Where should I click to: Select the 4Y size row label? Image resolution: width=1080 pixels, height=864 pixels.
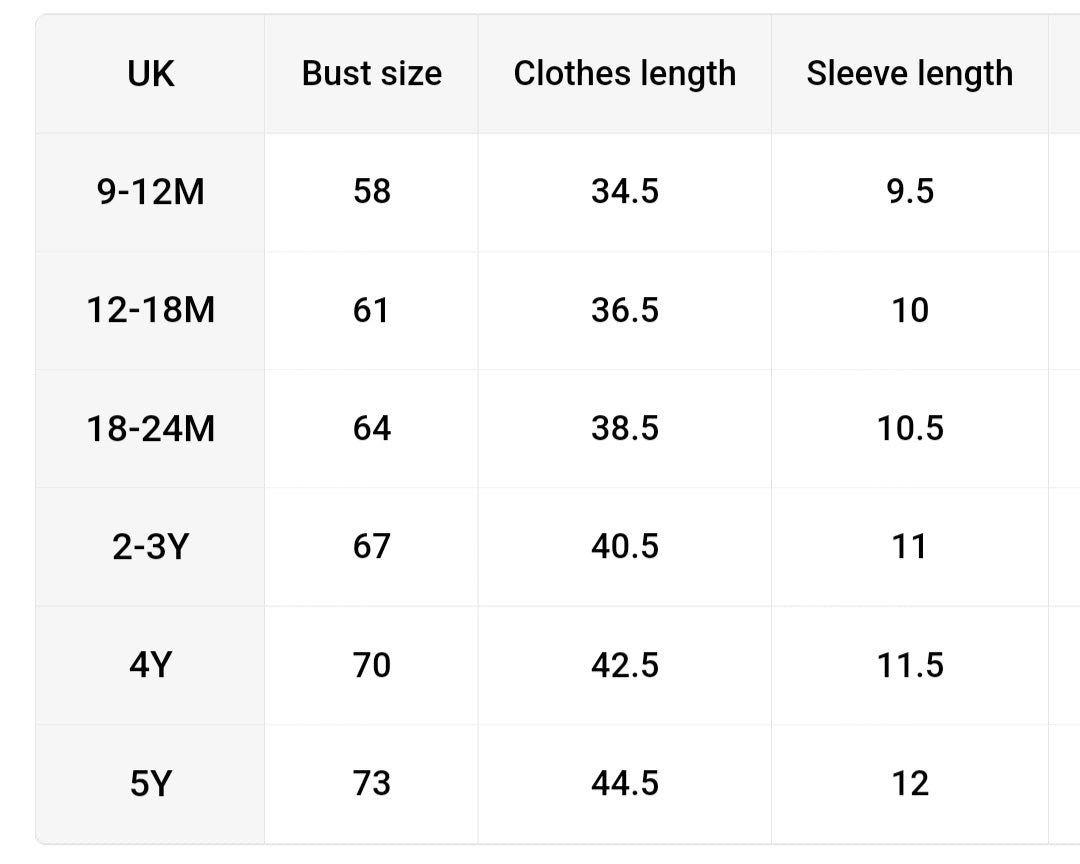[x=151, y=665]
